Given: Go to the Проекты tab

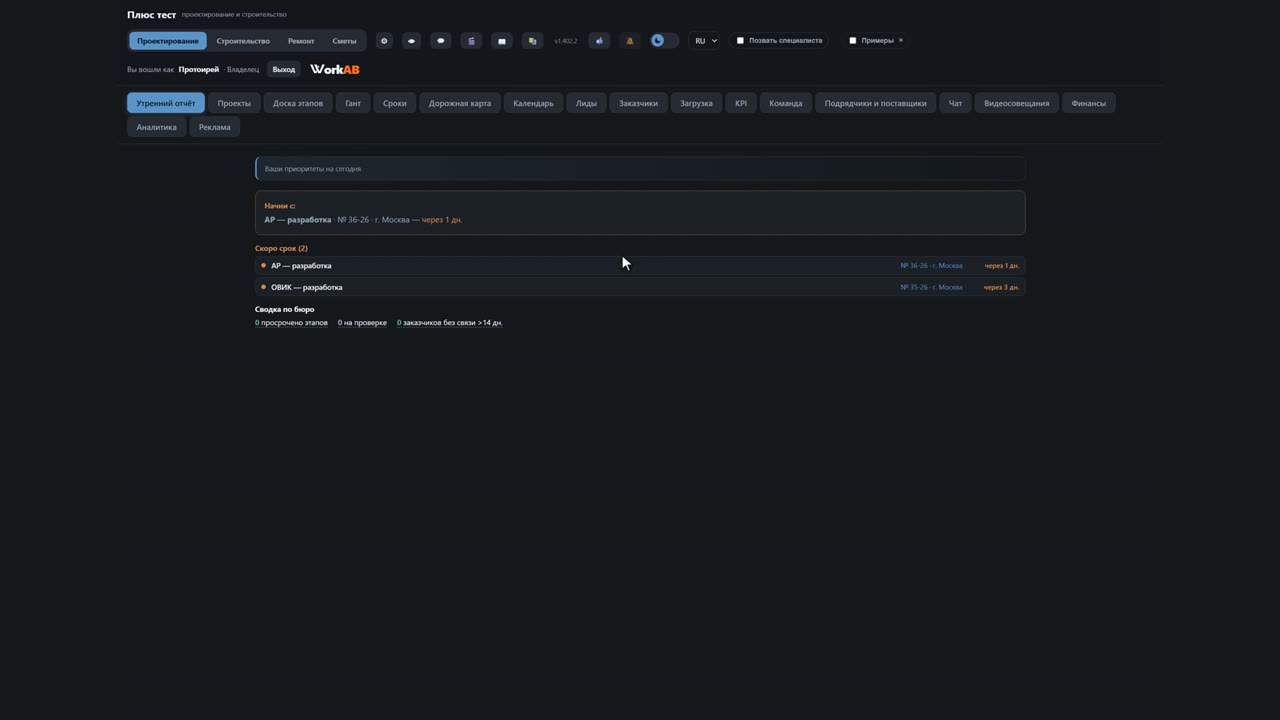Looking at the screenshot, I should [234, 103].
